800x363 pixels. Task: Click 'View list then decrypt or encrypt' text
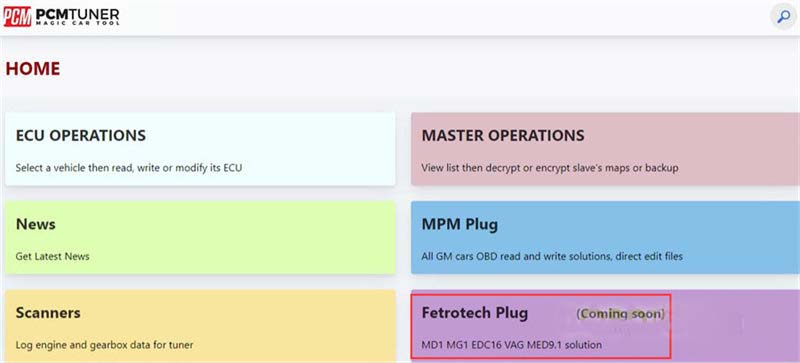click(550, 167)
